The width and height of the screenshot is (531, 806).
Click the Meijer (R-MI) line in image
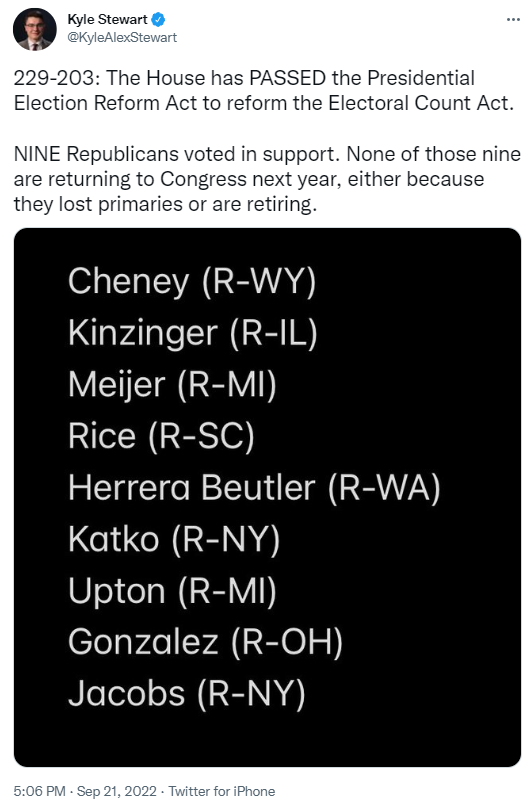click(x=172, y=385)
